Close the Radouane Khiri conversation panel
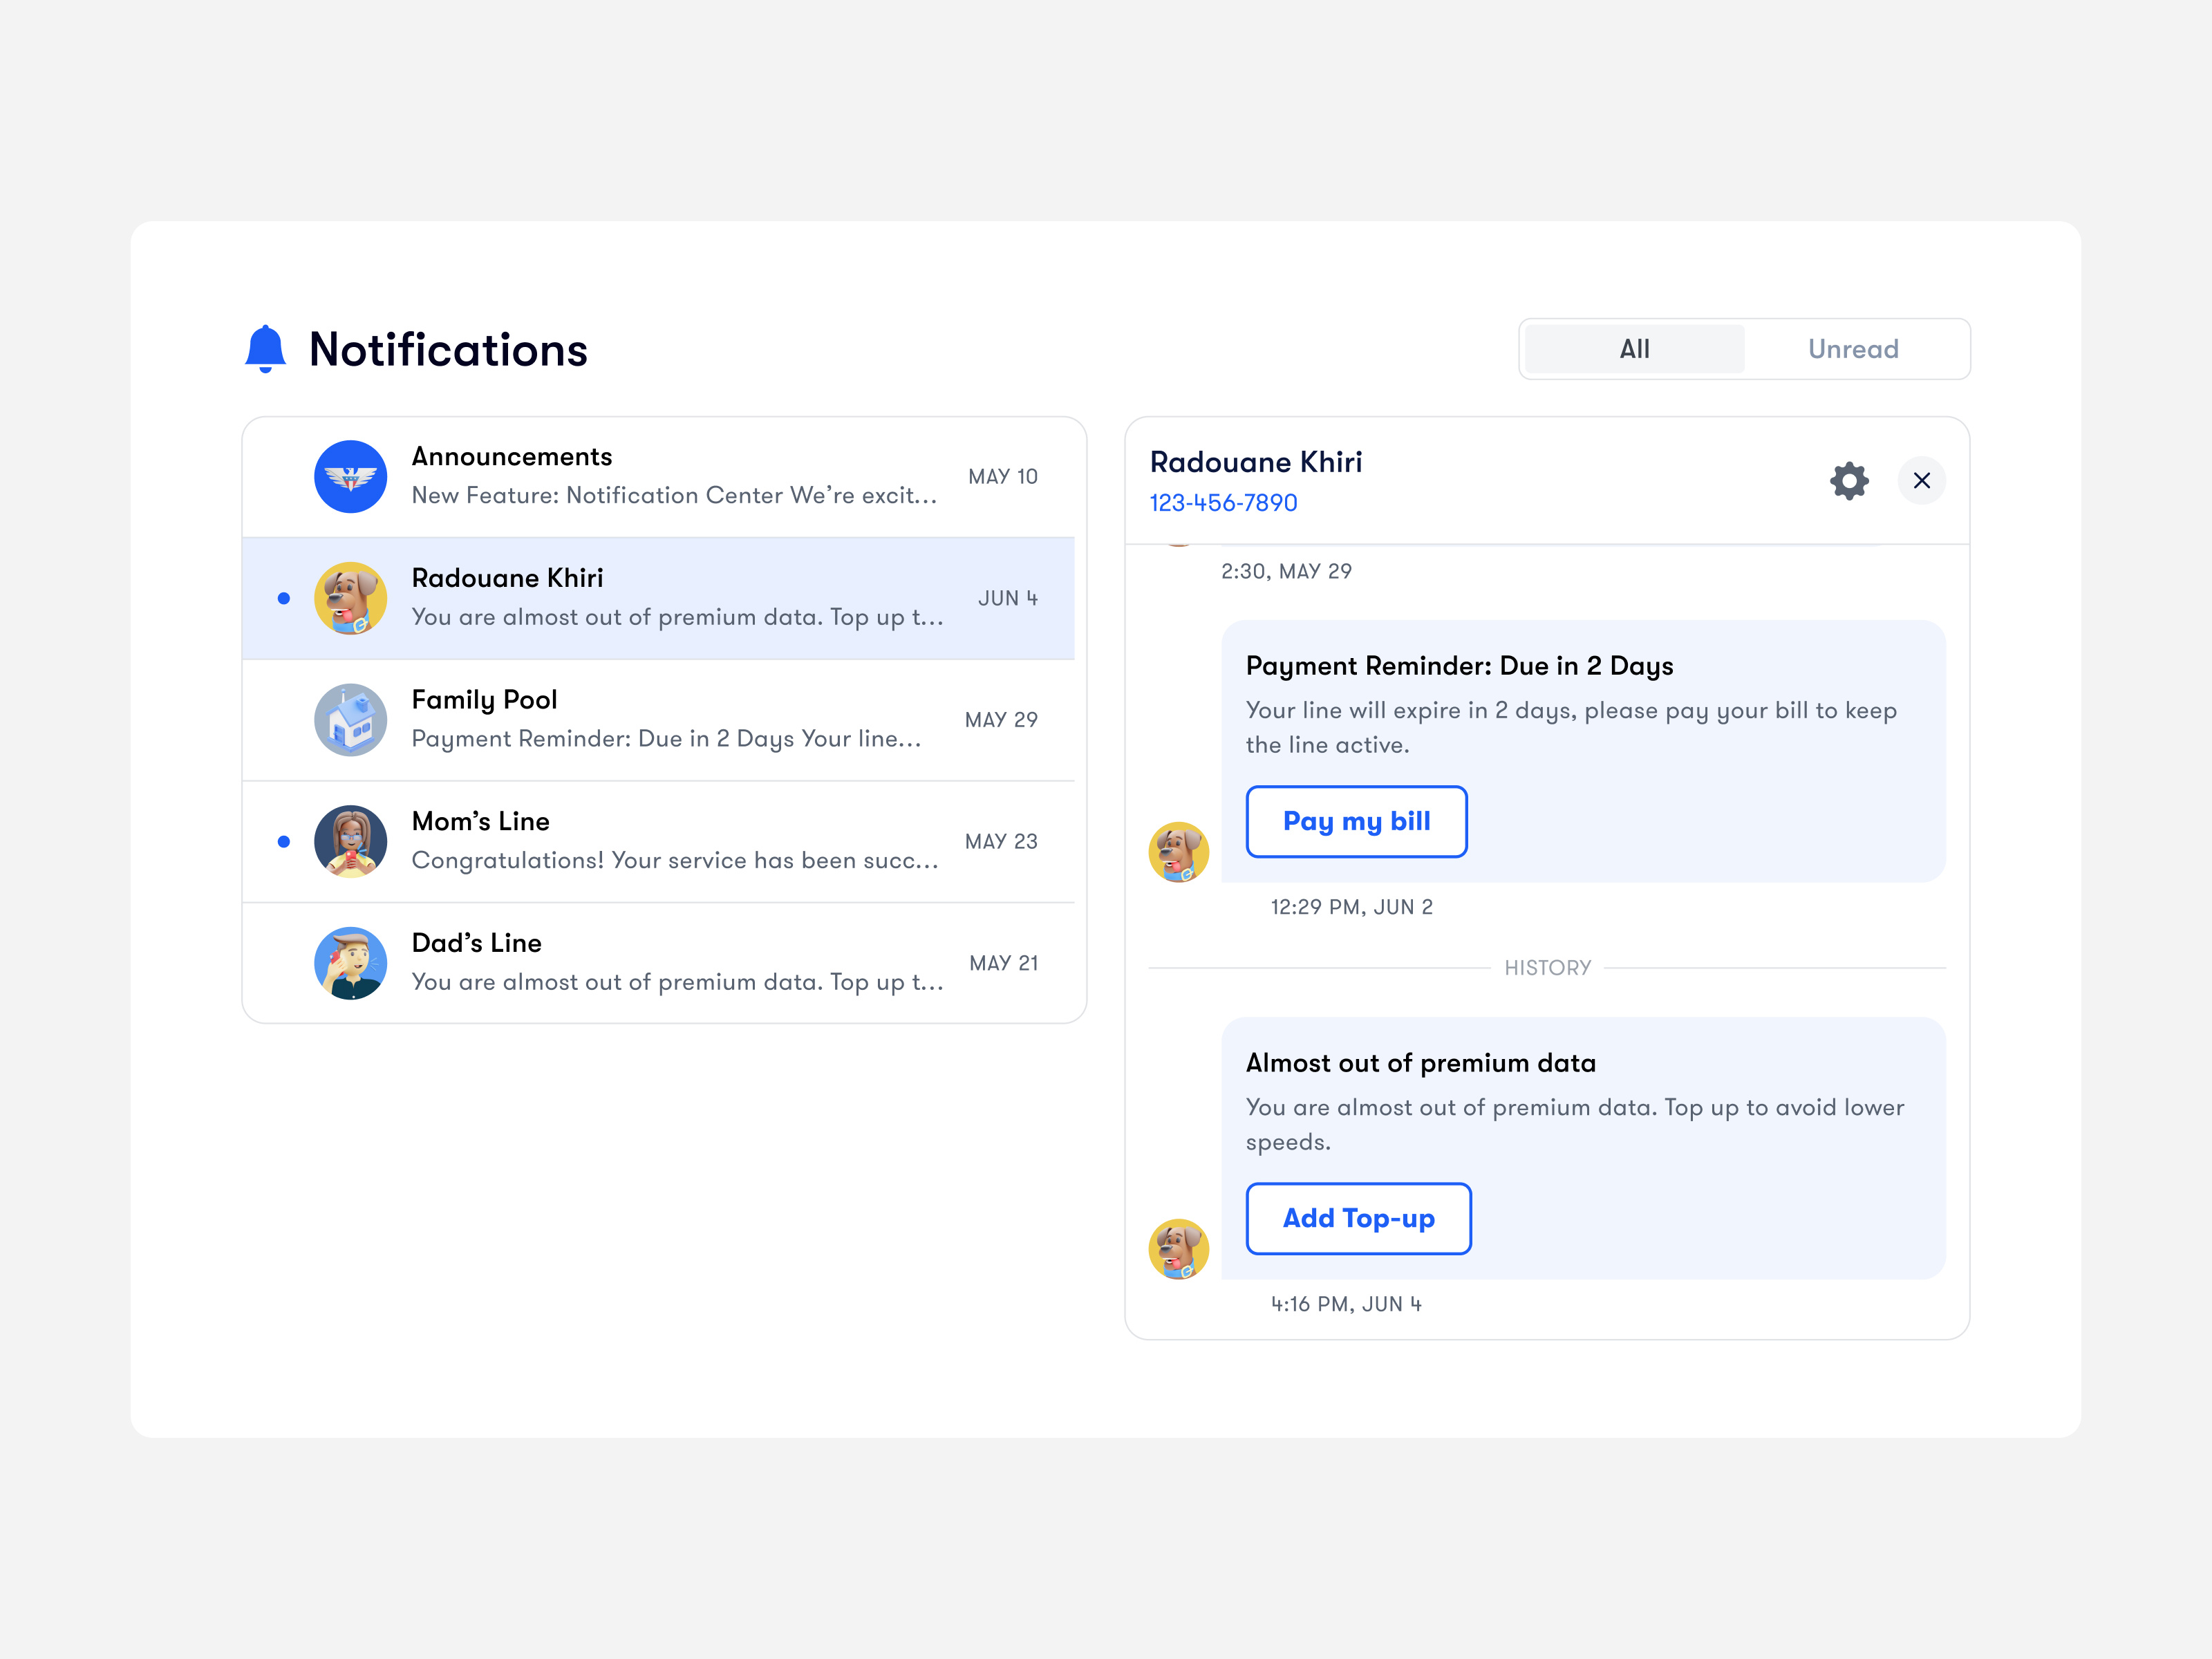This screenshot has width=2212, height=1659. (x=1921, y=481)
